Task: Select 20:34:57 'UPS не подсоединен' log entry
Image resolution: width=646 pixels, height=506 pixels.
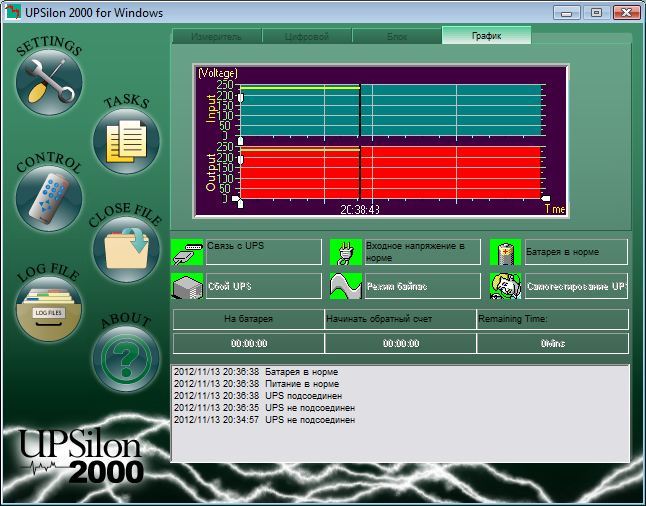Action: tap(264, 419)
